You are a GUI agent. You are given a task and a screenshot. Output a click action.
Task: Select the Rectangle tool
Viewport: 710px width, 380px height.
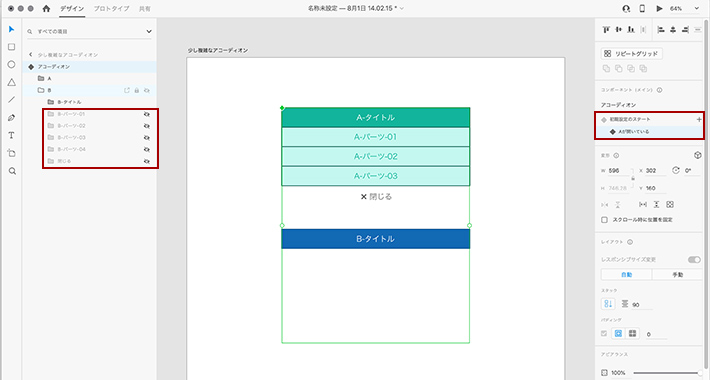pyautogui.click(x=11, y=47)
